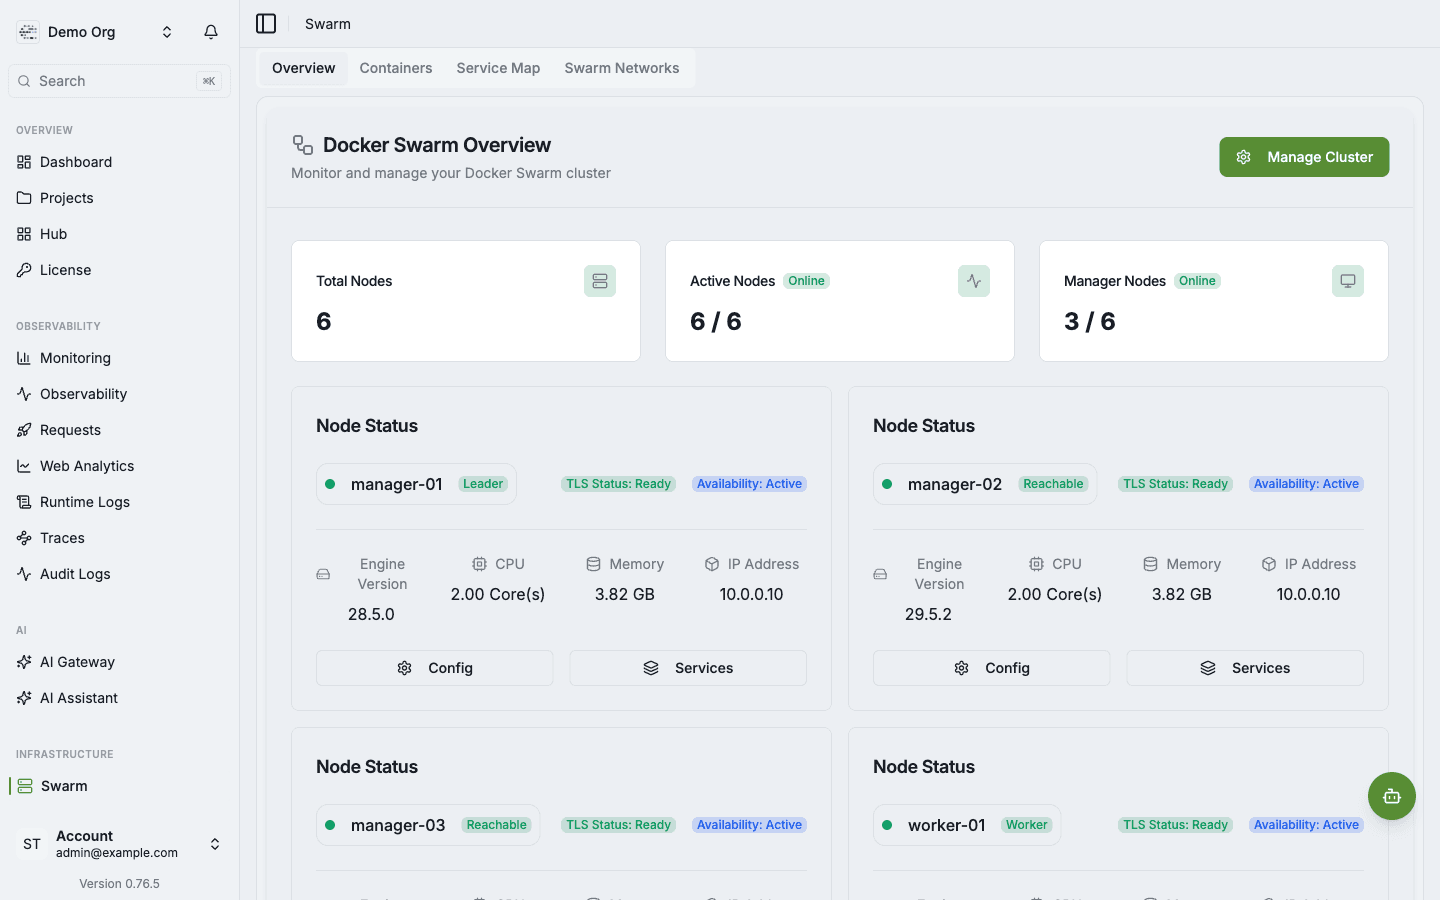Open the notifications bell
This screenshot has height=900, width=1440.
(x=211, y=32)
